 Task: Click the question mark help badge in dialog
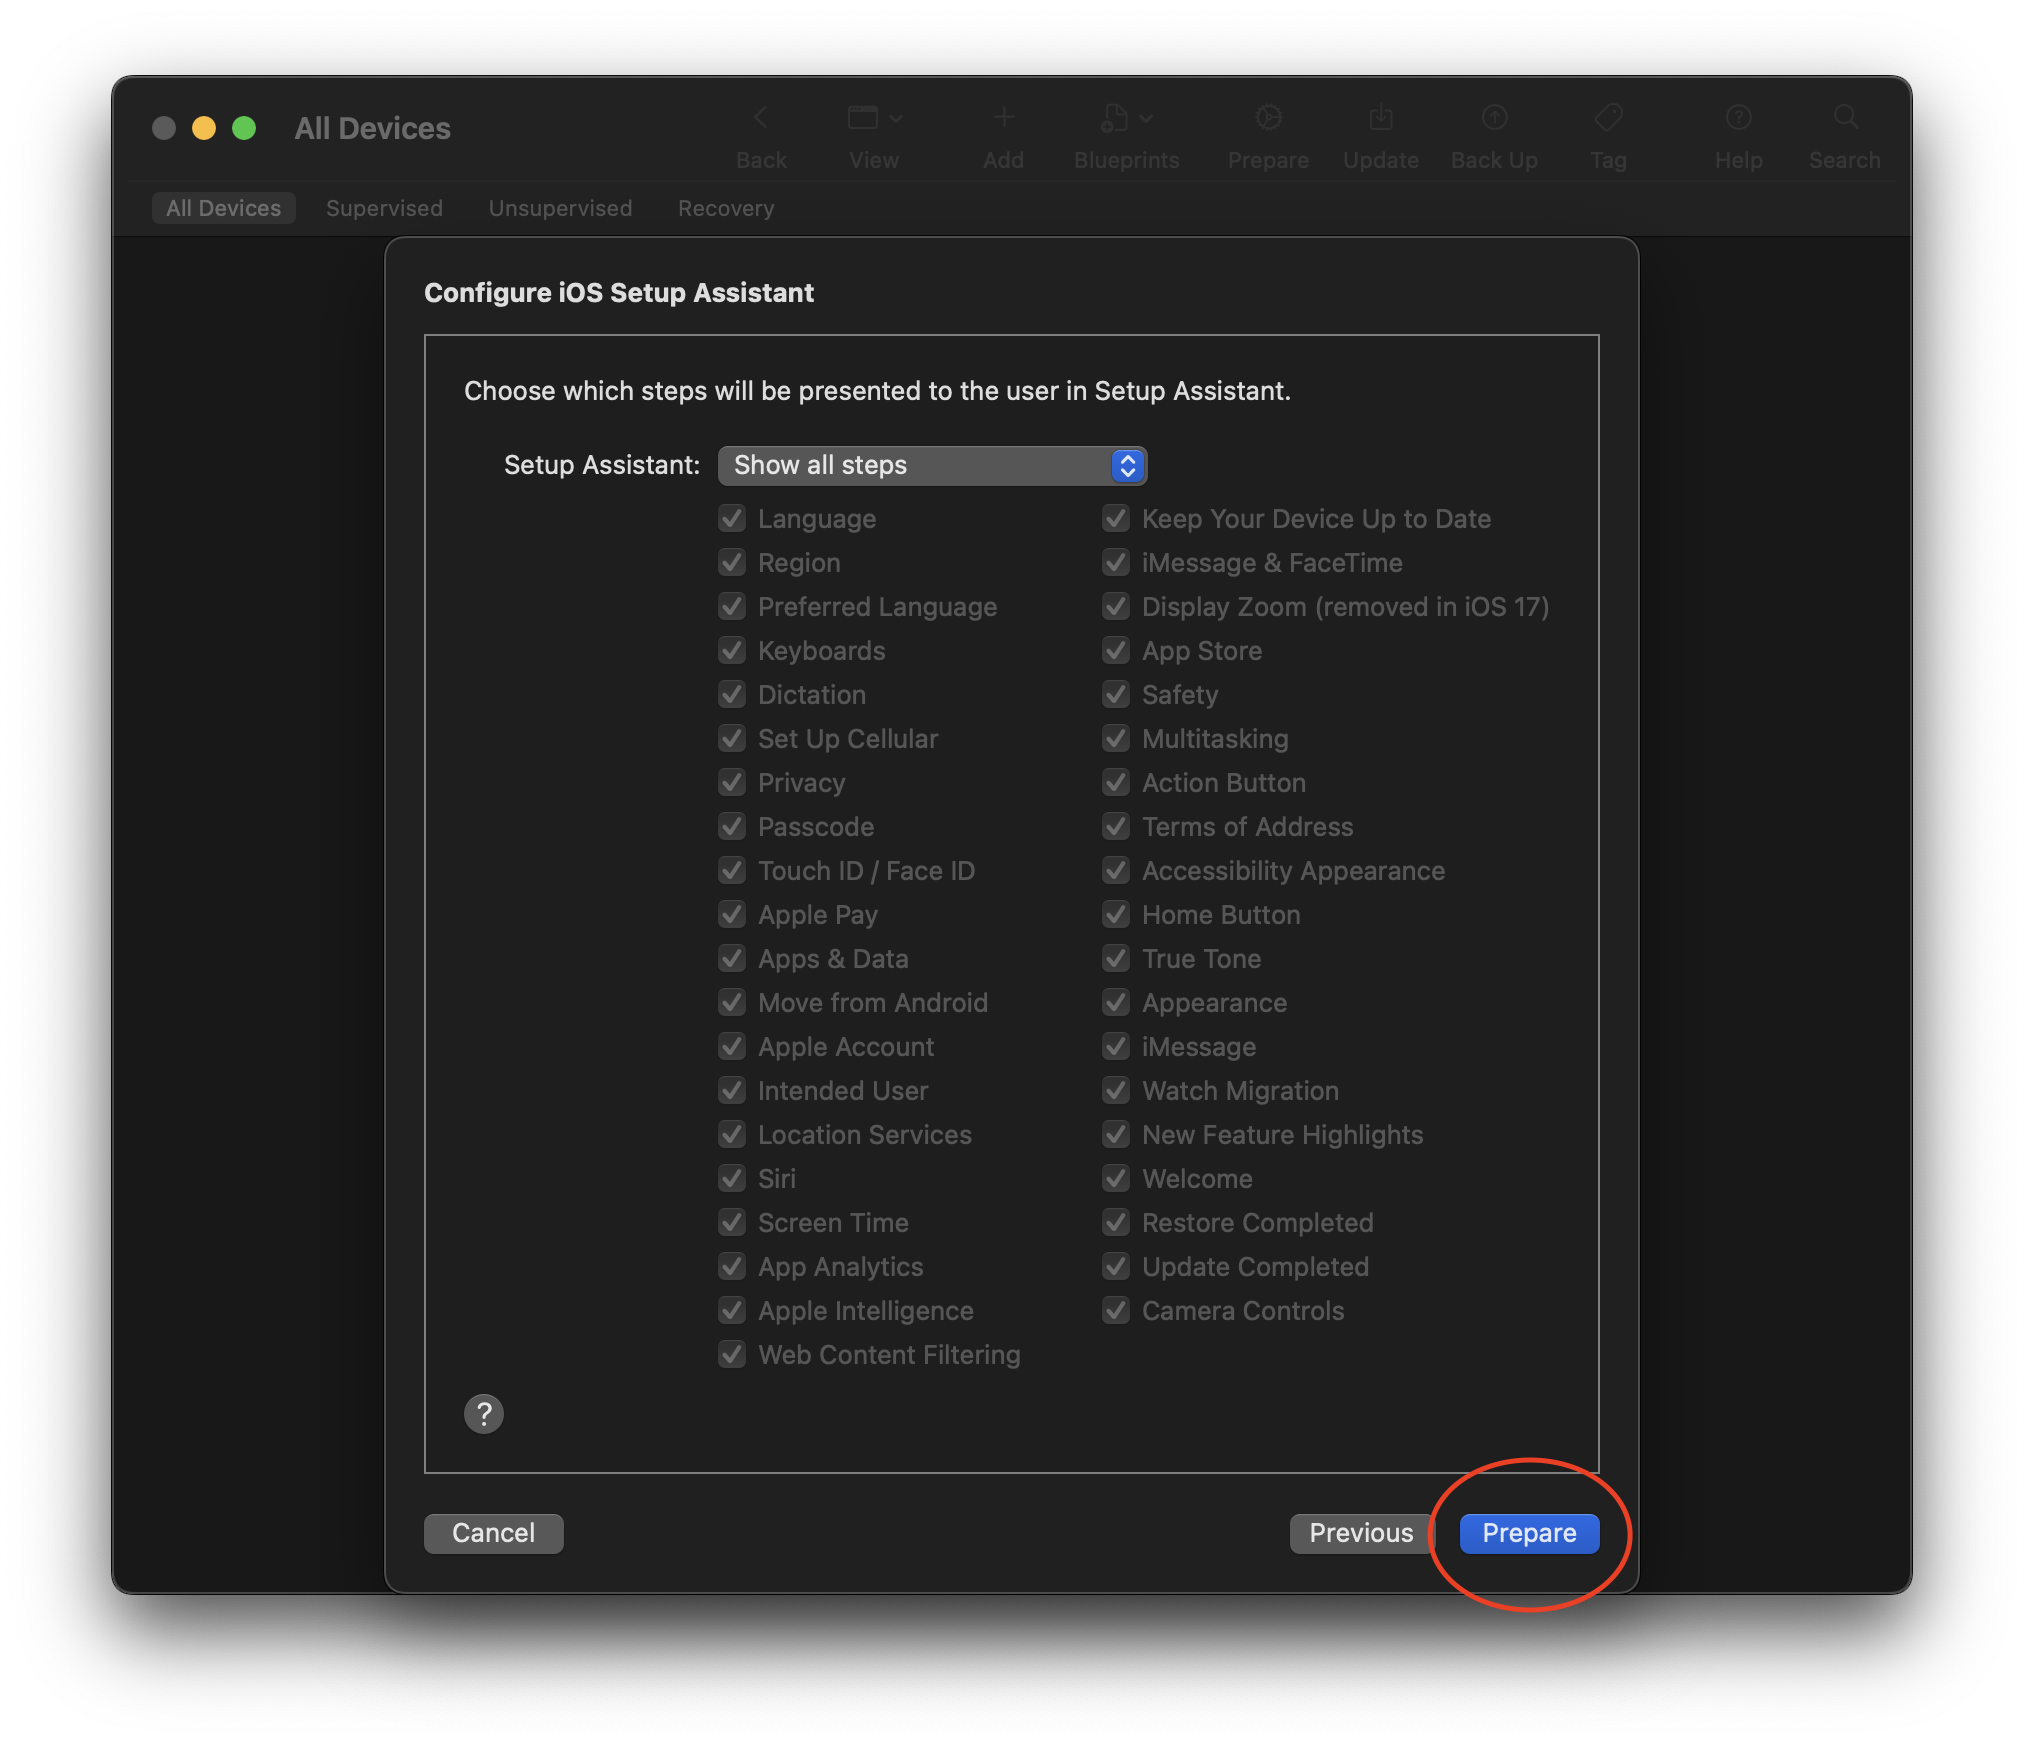pyautogui.click(x=484, y=1414)
